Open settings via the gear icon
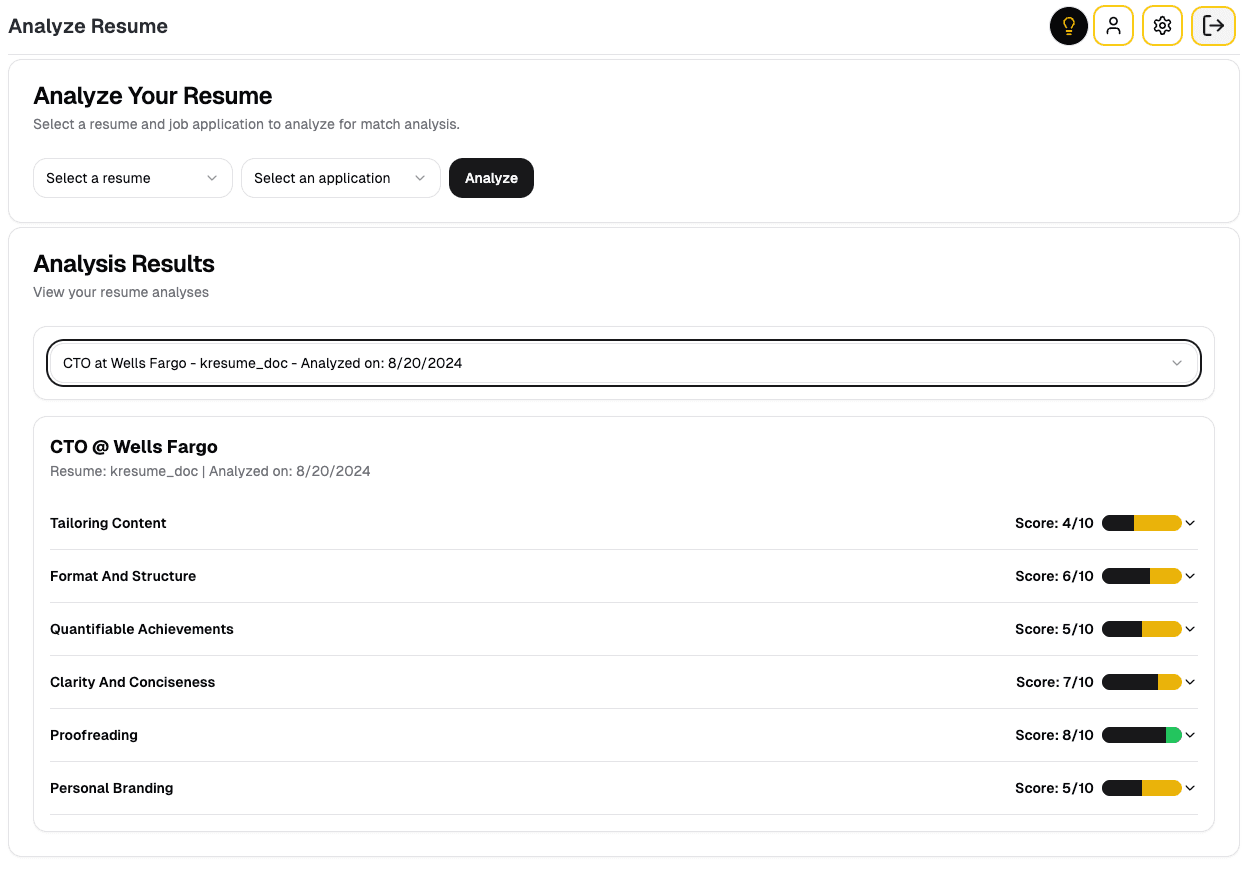Image resolution: width=1246 pixels, height=872 pixels. (1162, 26)
